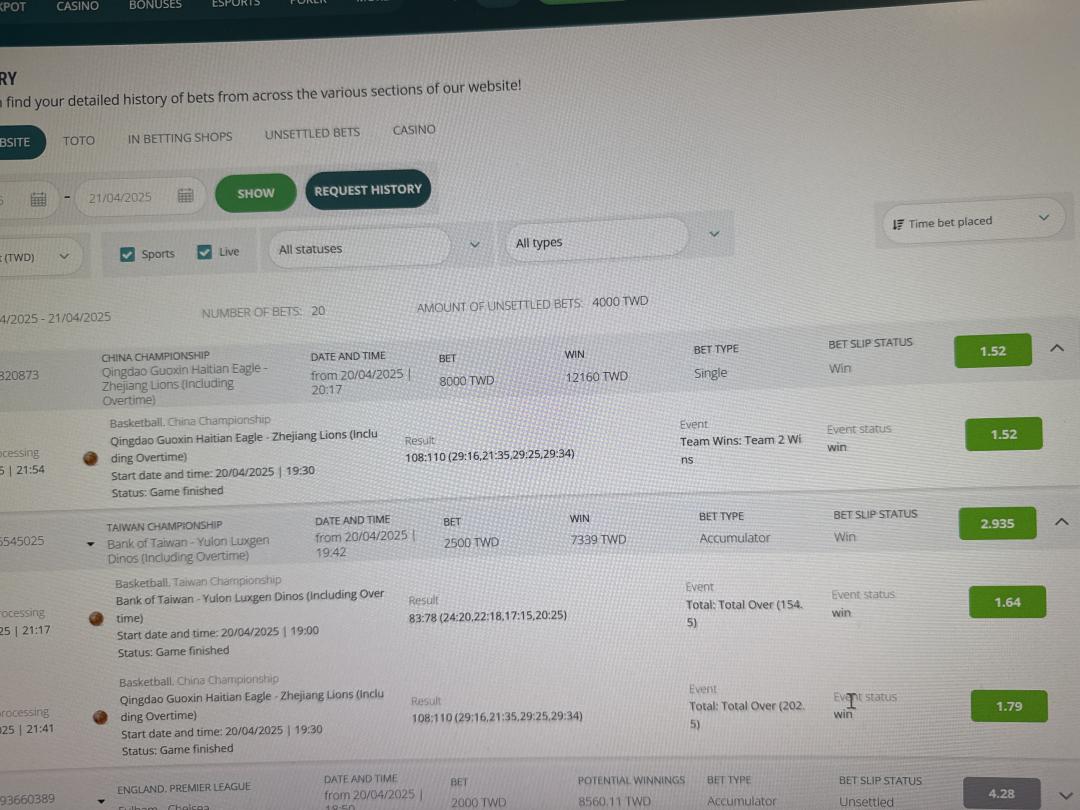The image size is (1080, 810).
Task: Open calendar icon for the start date
Action: (39, 200)
